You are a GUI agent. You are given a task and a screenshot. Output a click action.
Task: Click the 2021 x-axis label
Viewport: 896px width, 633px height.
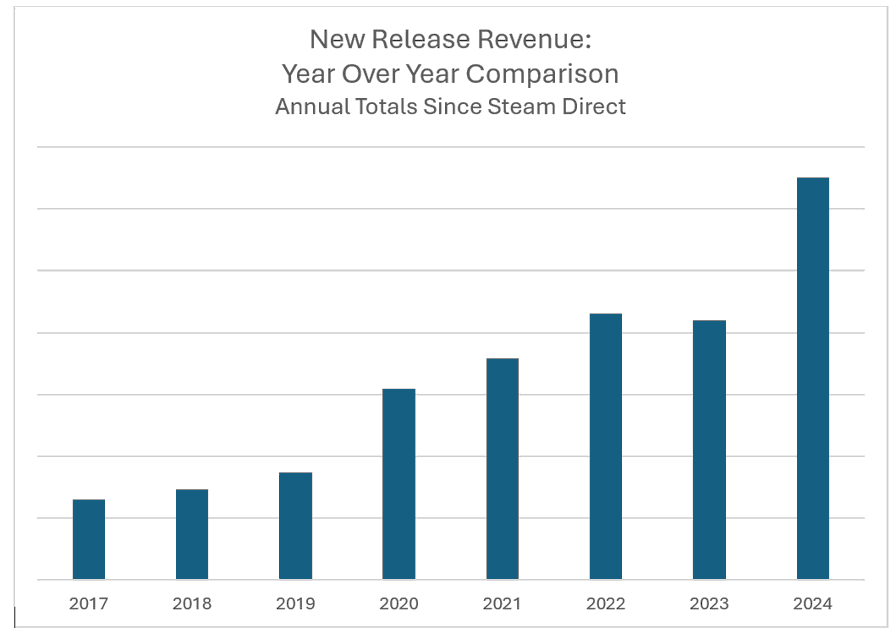[502, 604]
